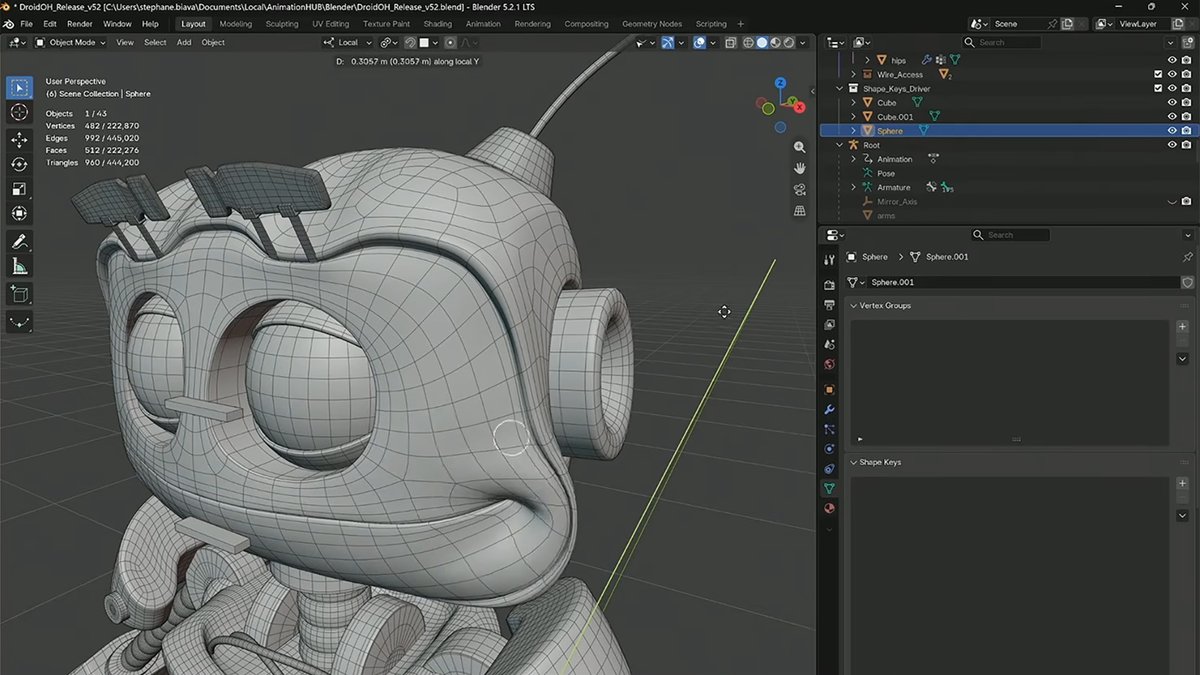Hide Cube in viewport via eye icon
Screen dimensions: 1200x675
[1172, 102]
